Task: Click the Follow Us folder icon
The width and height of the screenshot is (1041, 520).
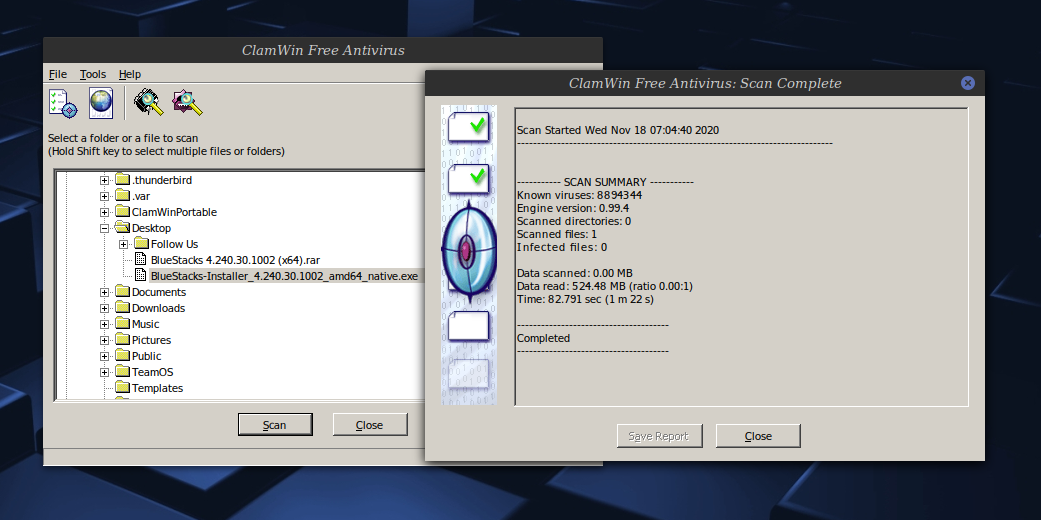Action: pos(141,243)
